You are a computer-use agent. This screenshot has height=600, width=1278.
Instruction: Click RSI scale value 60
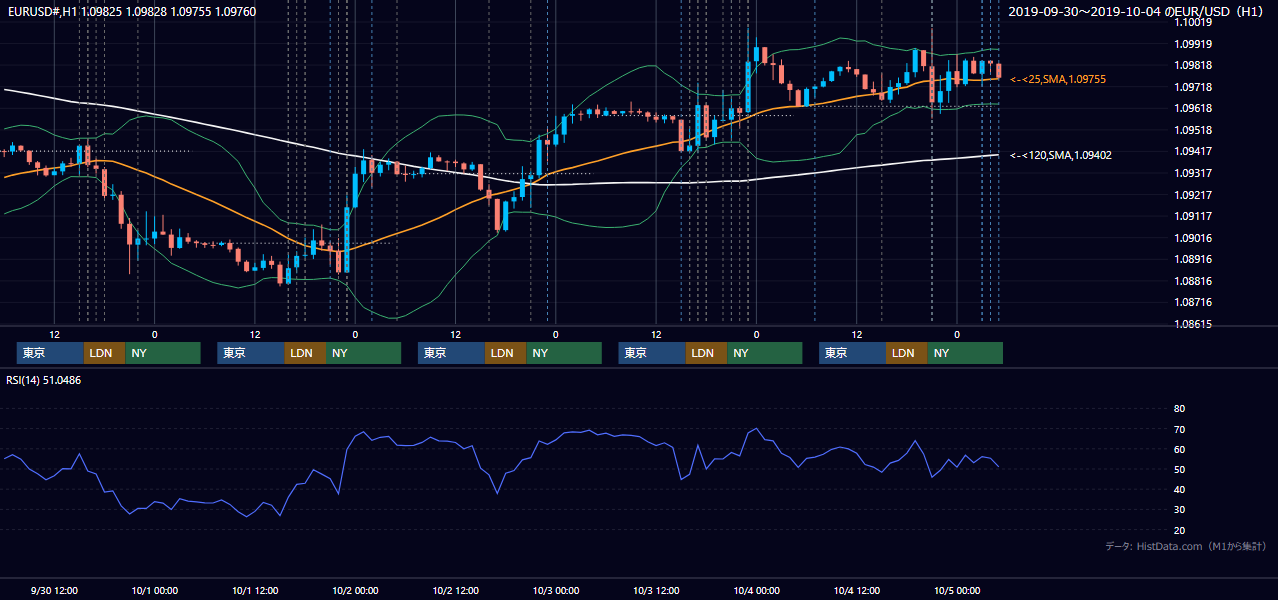(x=1180, y=449)
